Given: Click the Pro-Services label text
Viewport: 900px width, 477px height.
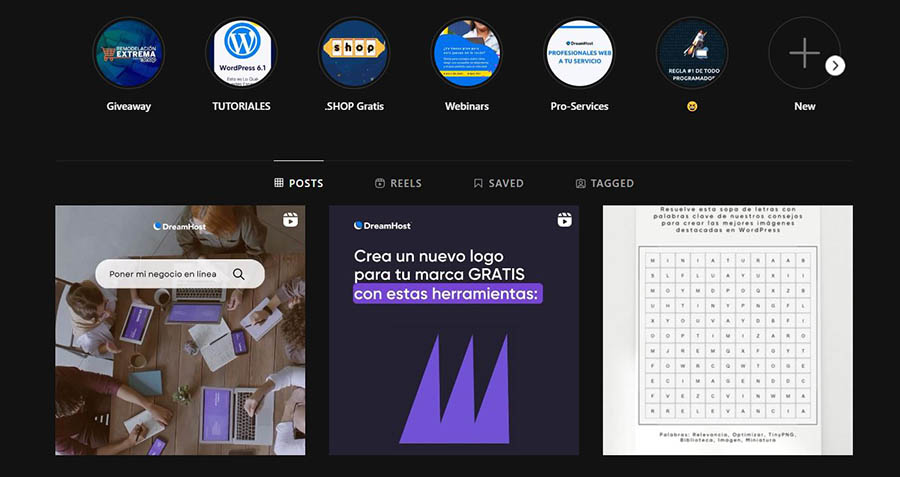Looking at the screenshot, I should point(579,106).
